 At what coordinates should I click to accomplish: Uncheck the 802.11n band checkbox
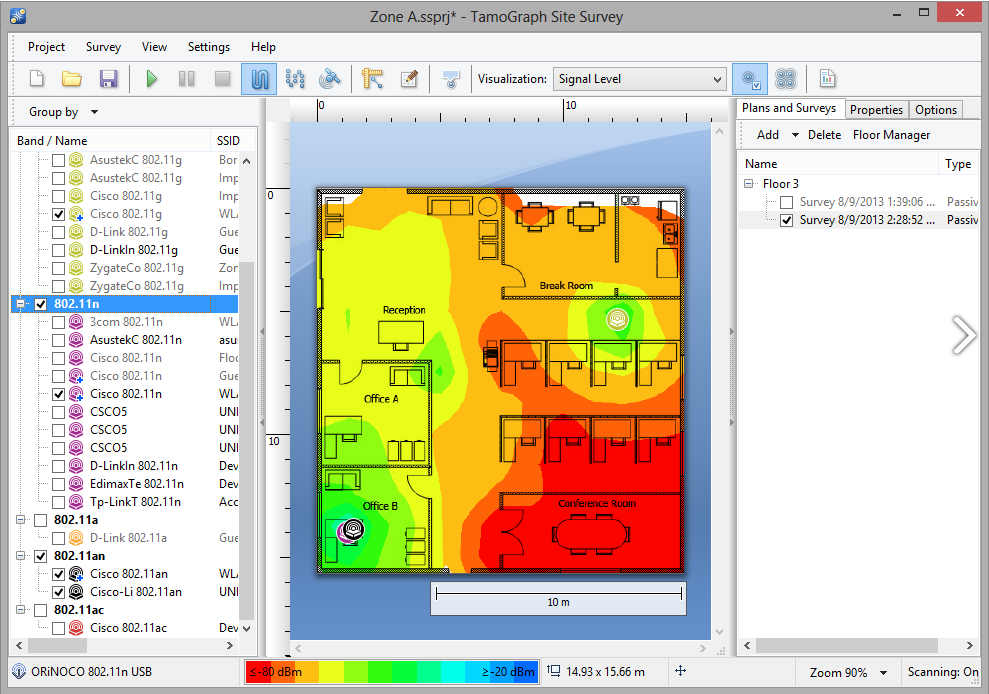pos(41,304)
